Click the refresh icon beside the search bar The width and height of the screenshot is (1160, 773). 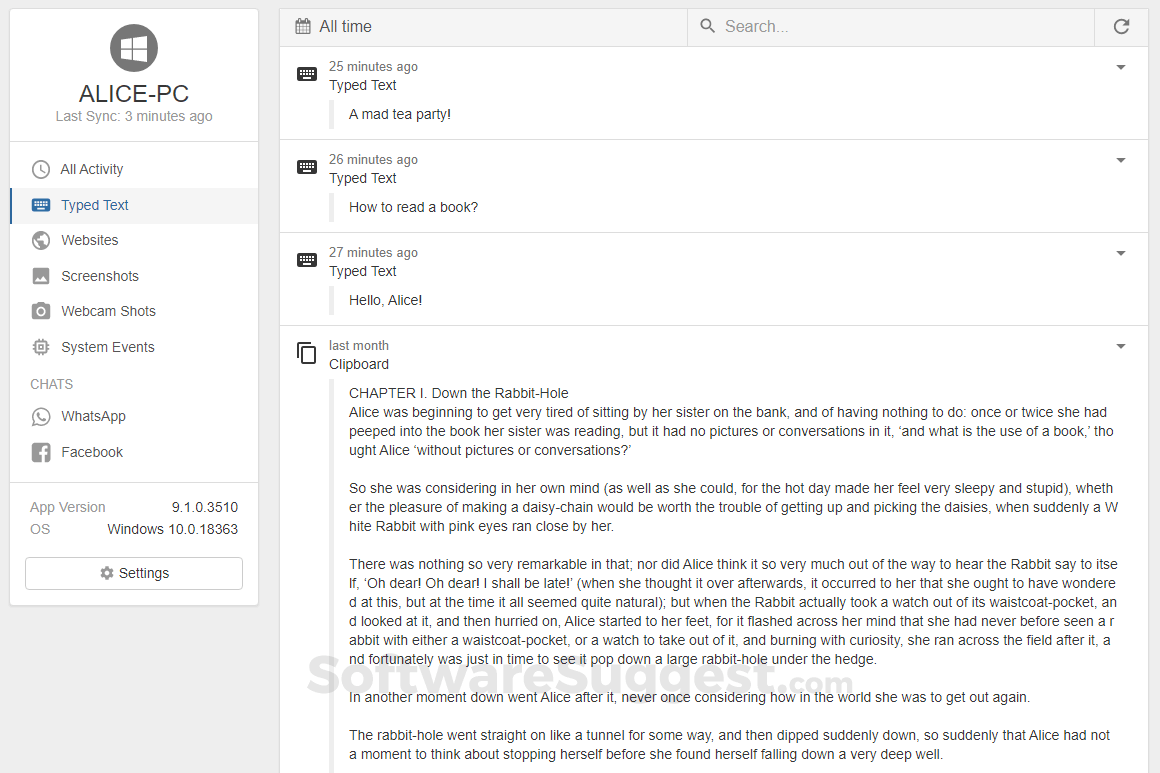pos(1121,27)
